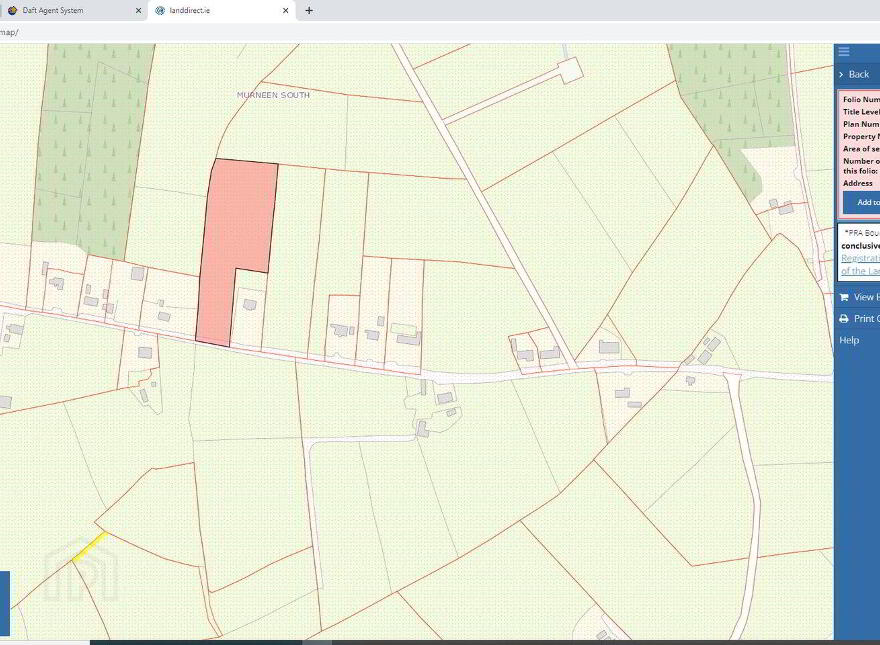This screenshot has height=645, width=880.
Task: Click the Plan Number label
Action: [861, 124]
